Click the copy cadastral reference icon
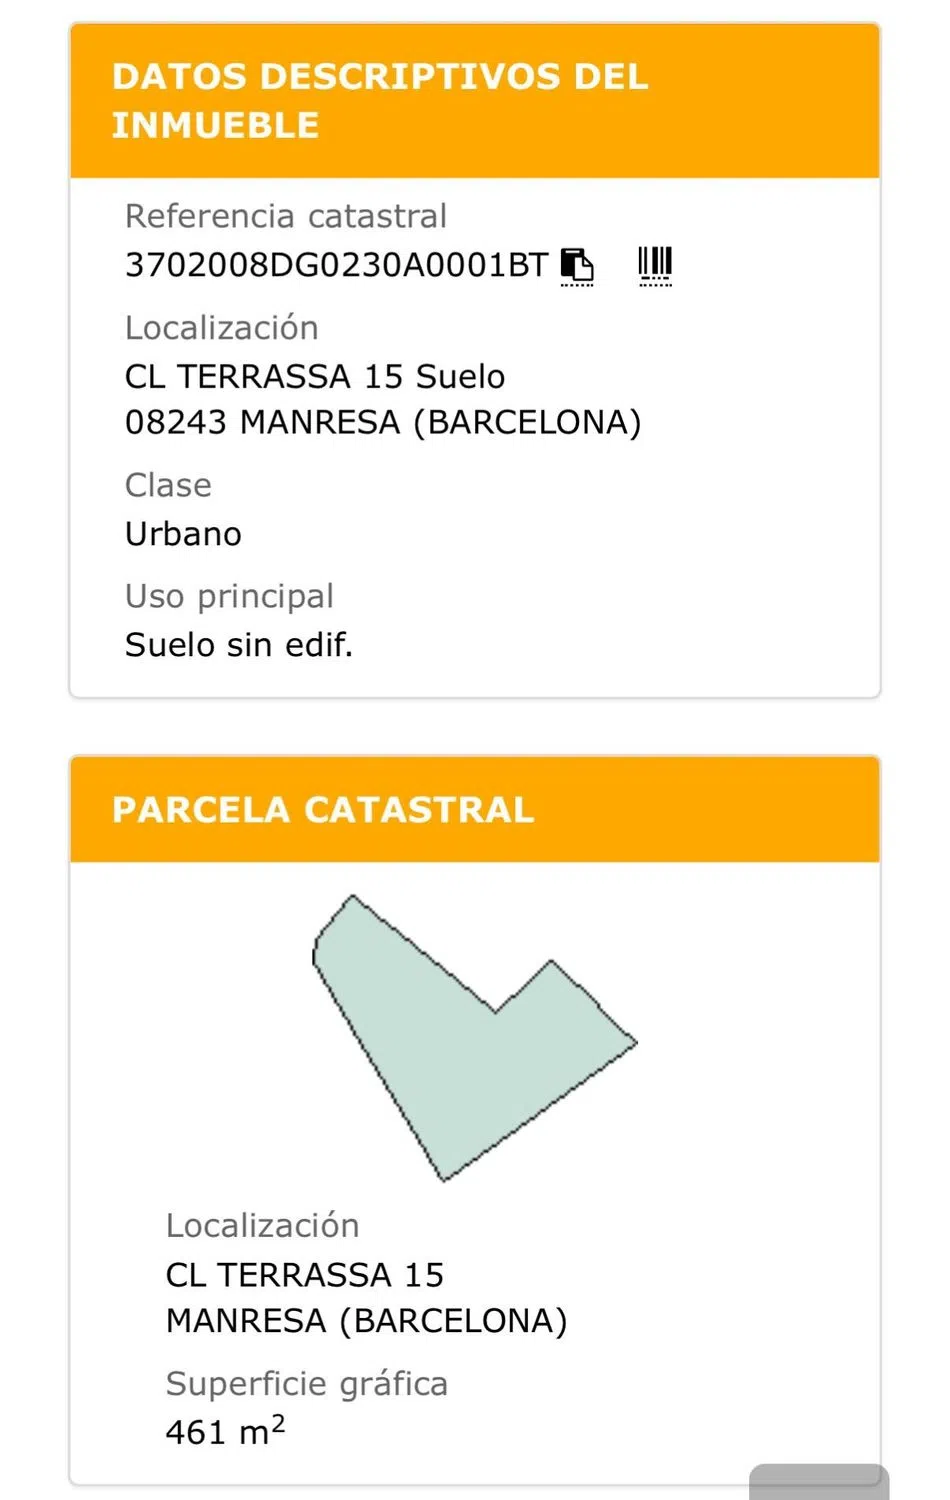The height and width of the screenshot is (1500, 950). click(x=577, y=266)
